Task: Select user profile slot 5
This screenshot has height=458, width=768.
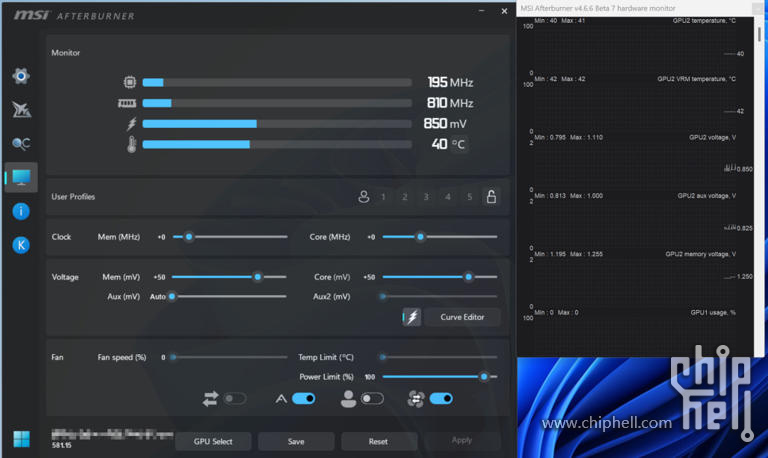Action: coord(469,197)
